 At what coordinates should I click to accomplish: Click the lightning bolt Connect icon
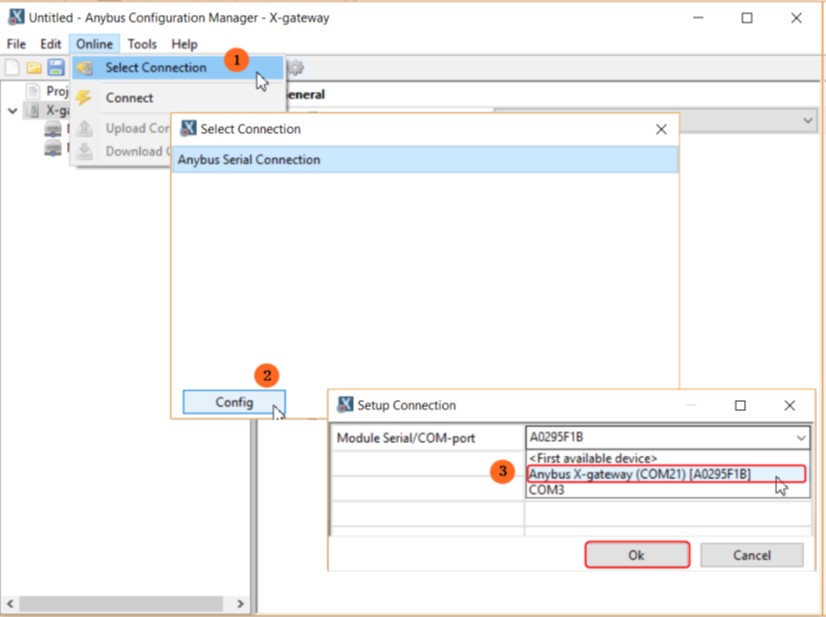pyautogui.click(x=84, y=97)
